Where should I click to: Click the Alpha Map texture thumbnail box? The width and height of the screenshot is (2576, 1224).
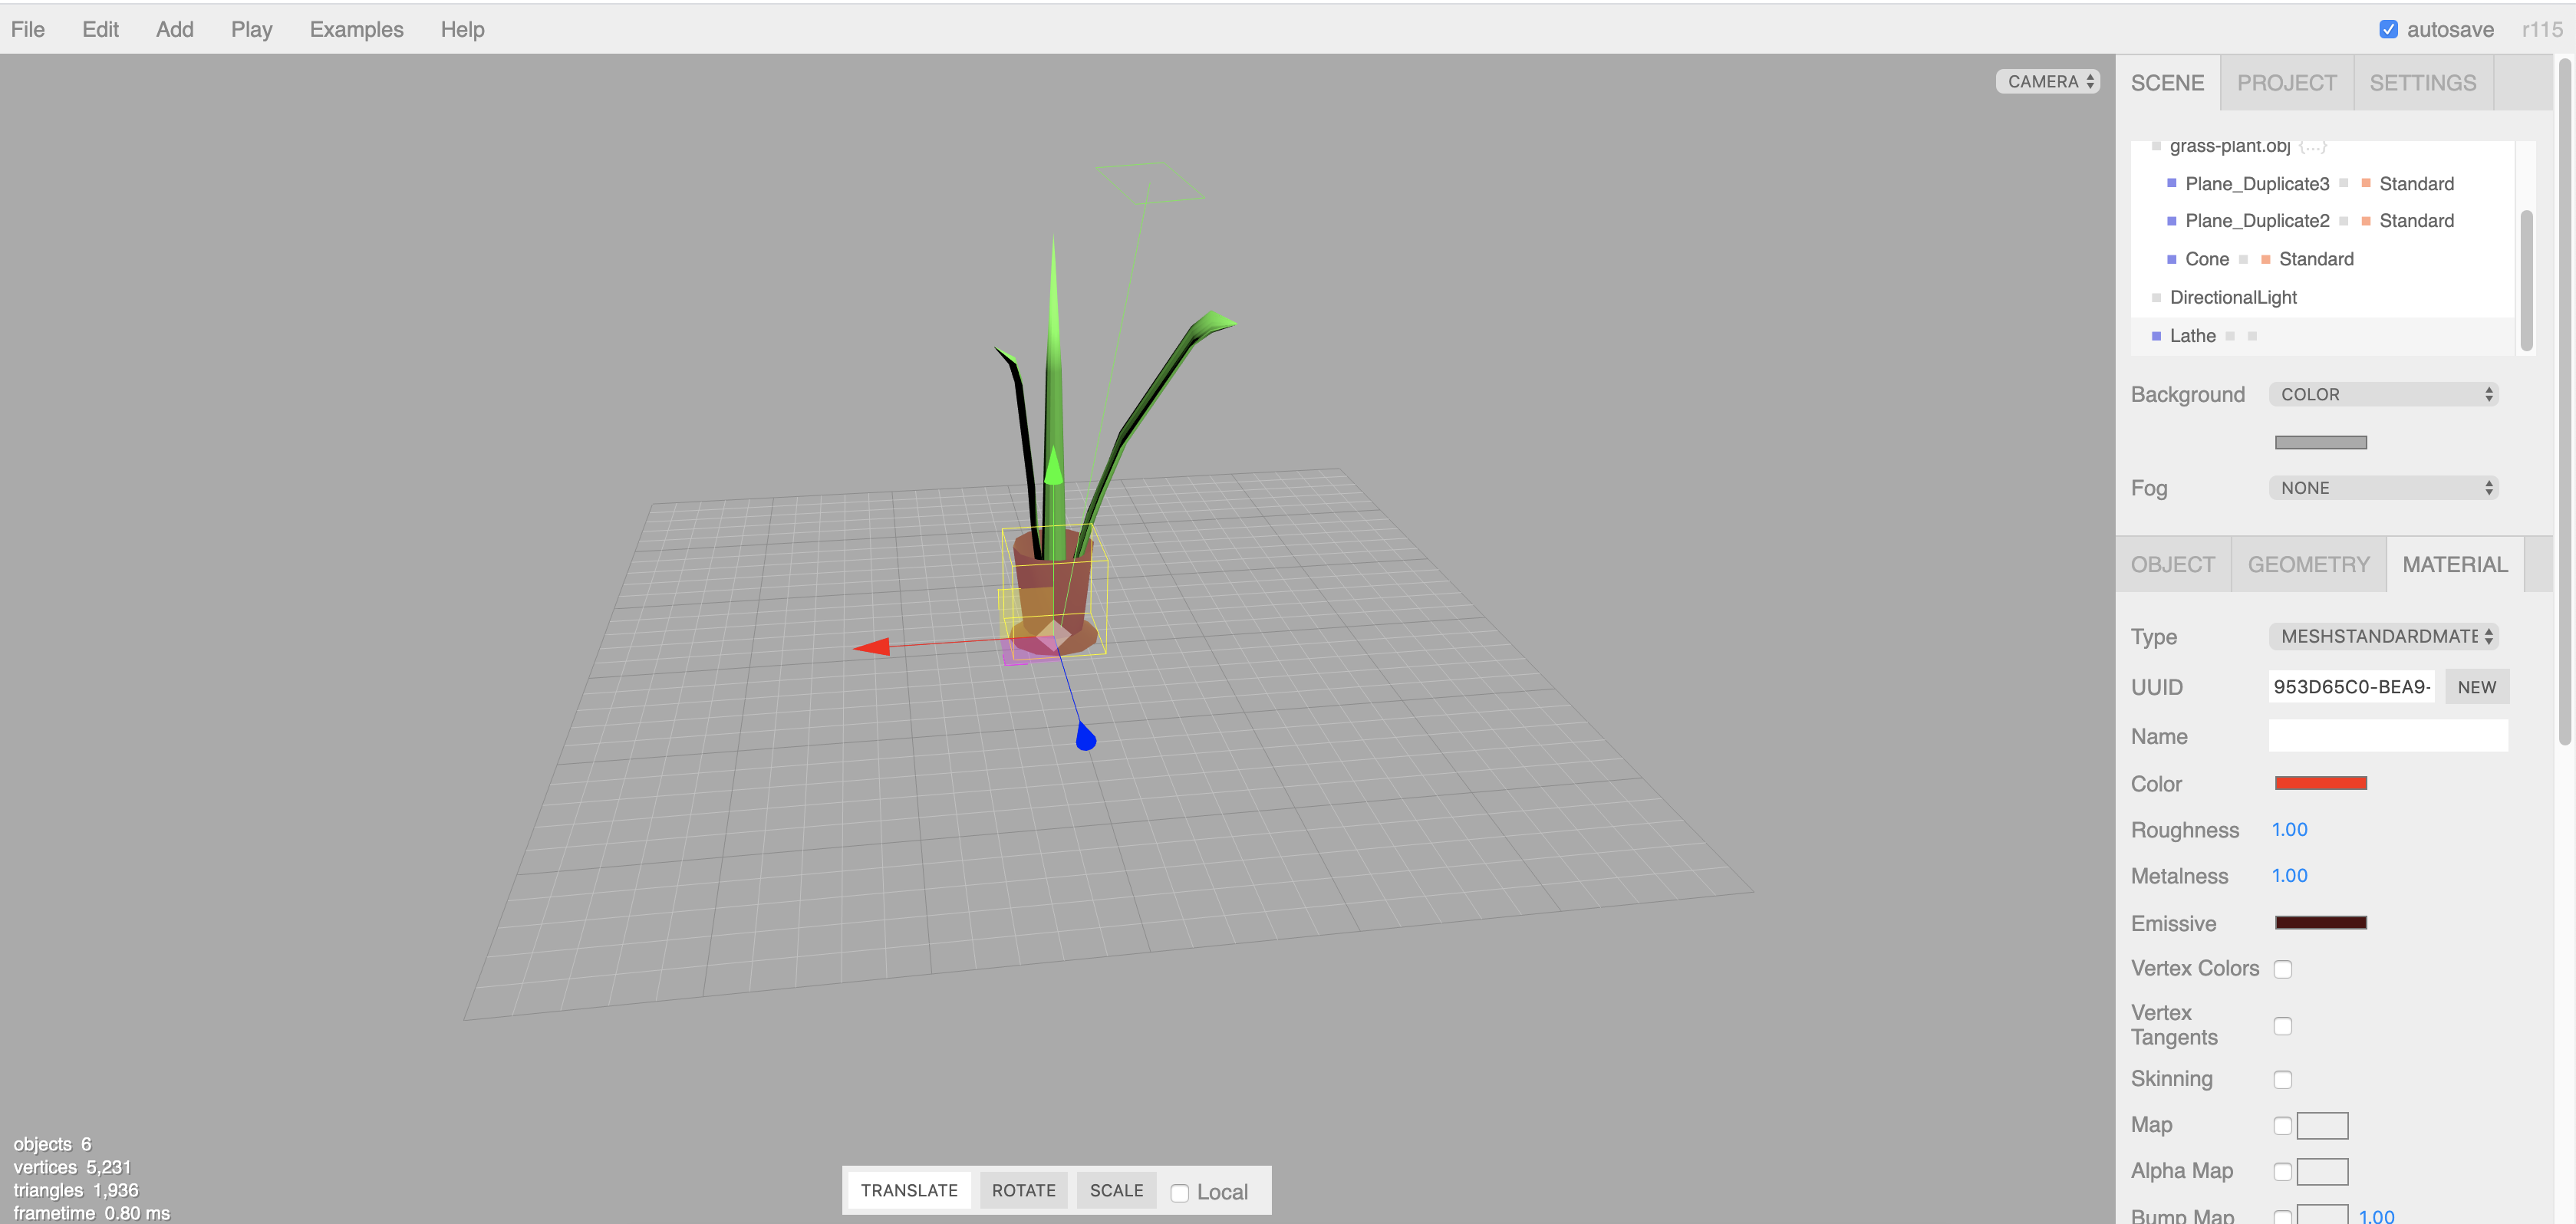click(2322, 1171)
